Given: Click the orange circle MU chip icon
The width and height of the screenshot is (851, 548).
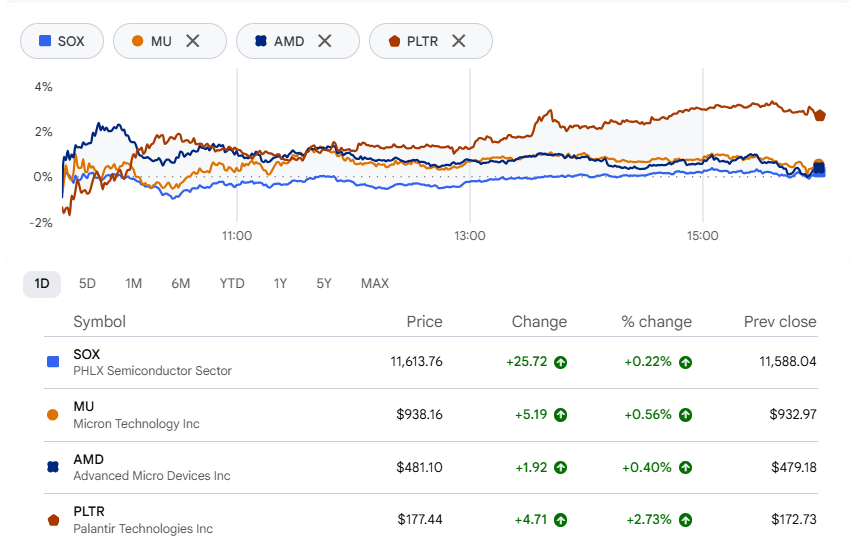Looking at the screenshot, I should point(137,41).
